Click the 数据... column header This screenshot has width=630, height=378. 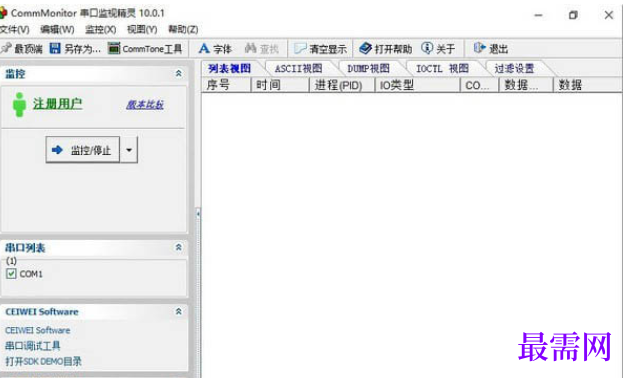526,85
